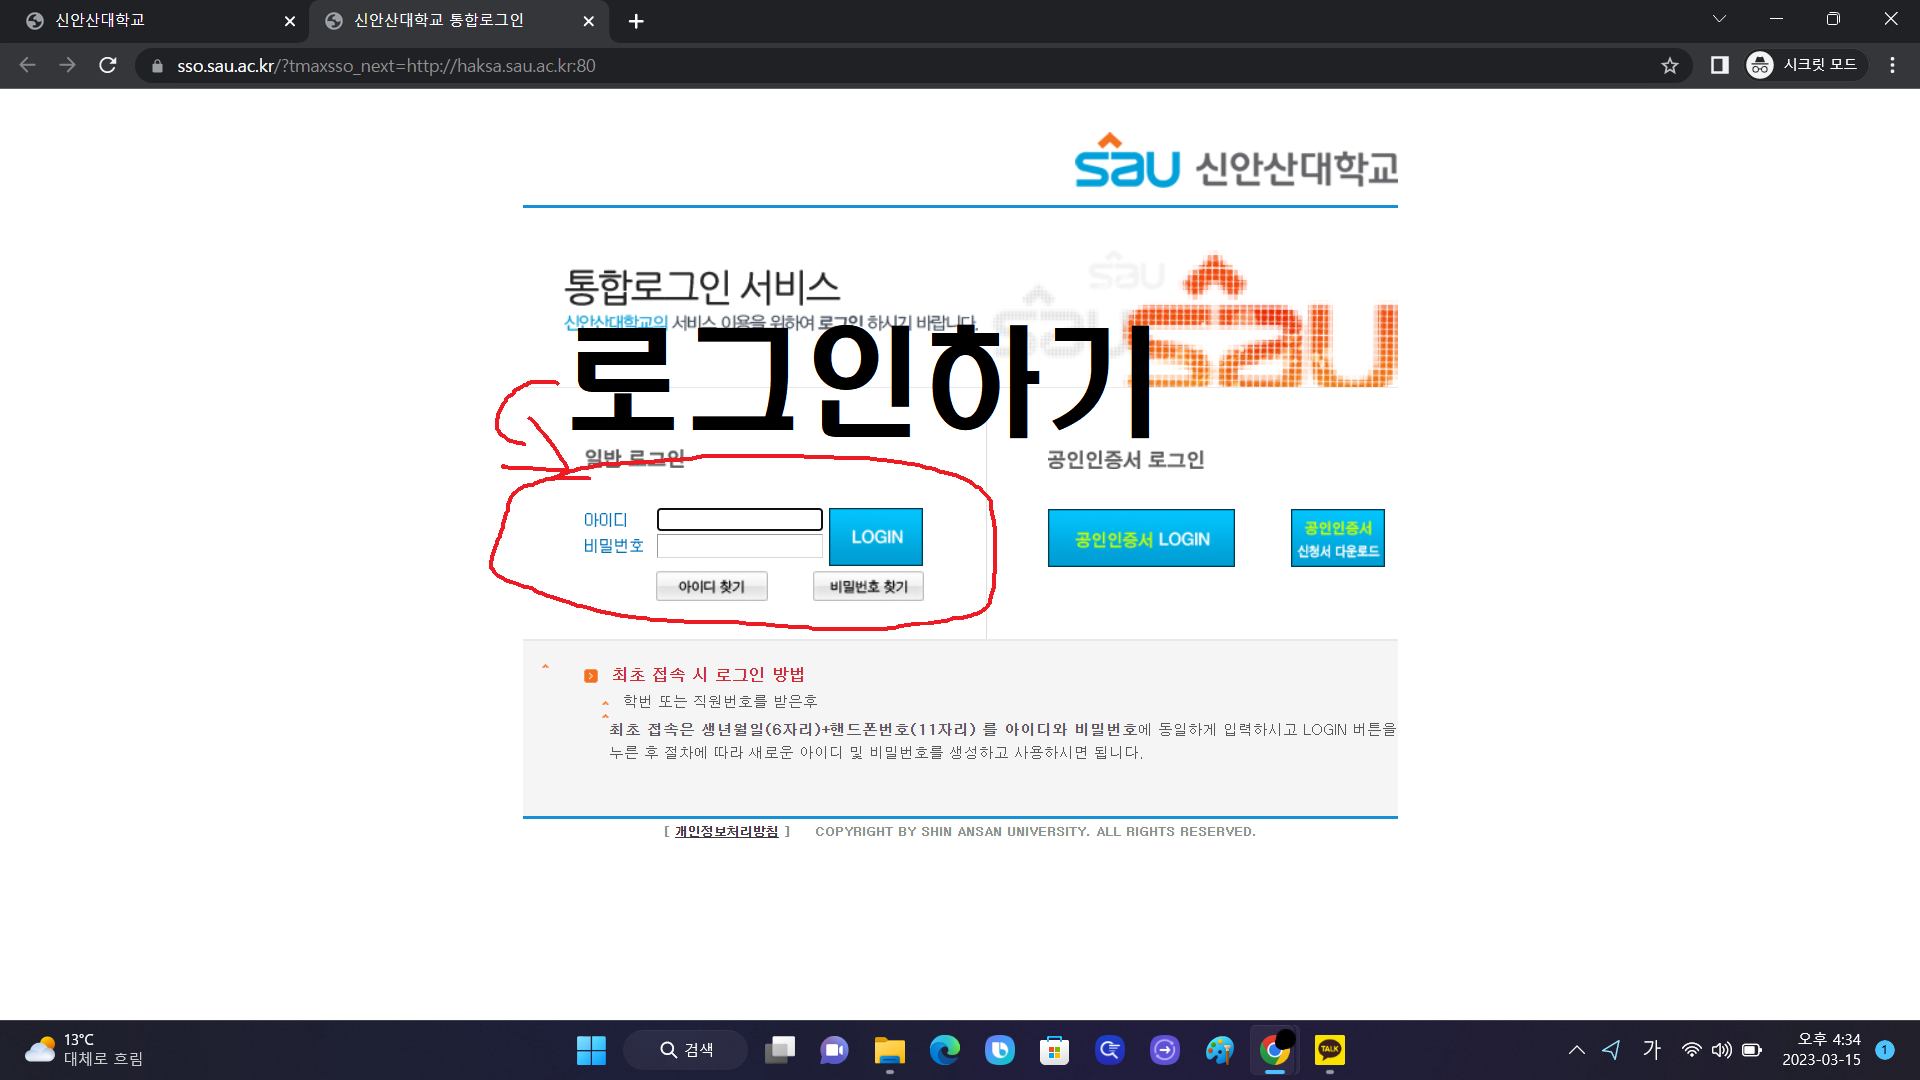Viewport: 1920px width, 1080px height.
Task: Open Task View on taskbar
Action: coord(780,1050)
